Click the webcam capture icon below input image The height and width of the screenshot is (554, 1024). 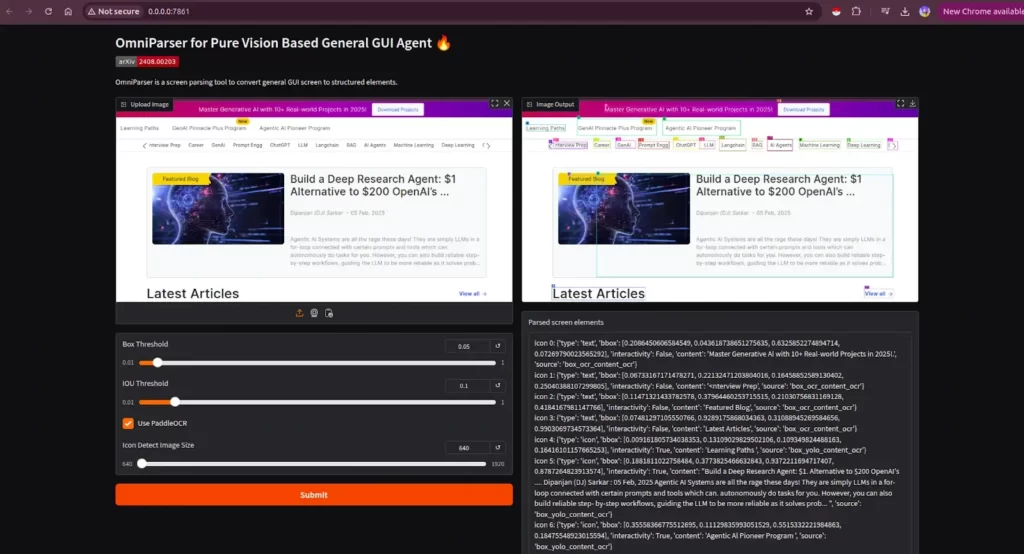click(x=314, y=313)
